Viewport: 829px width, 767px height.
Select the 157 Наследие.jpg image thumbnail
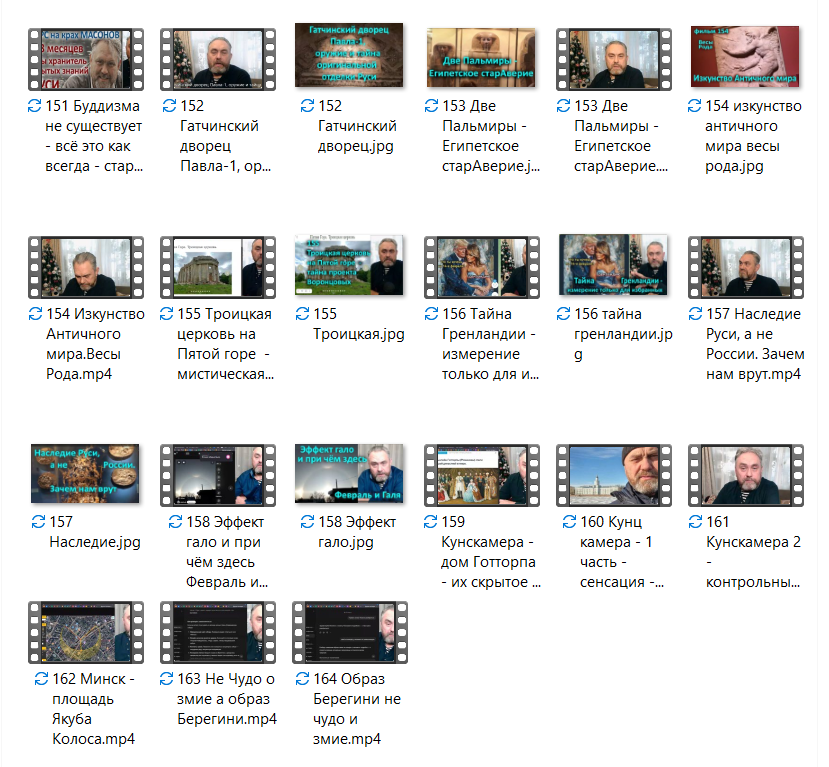click(x=85, y=473)
